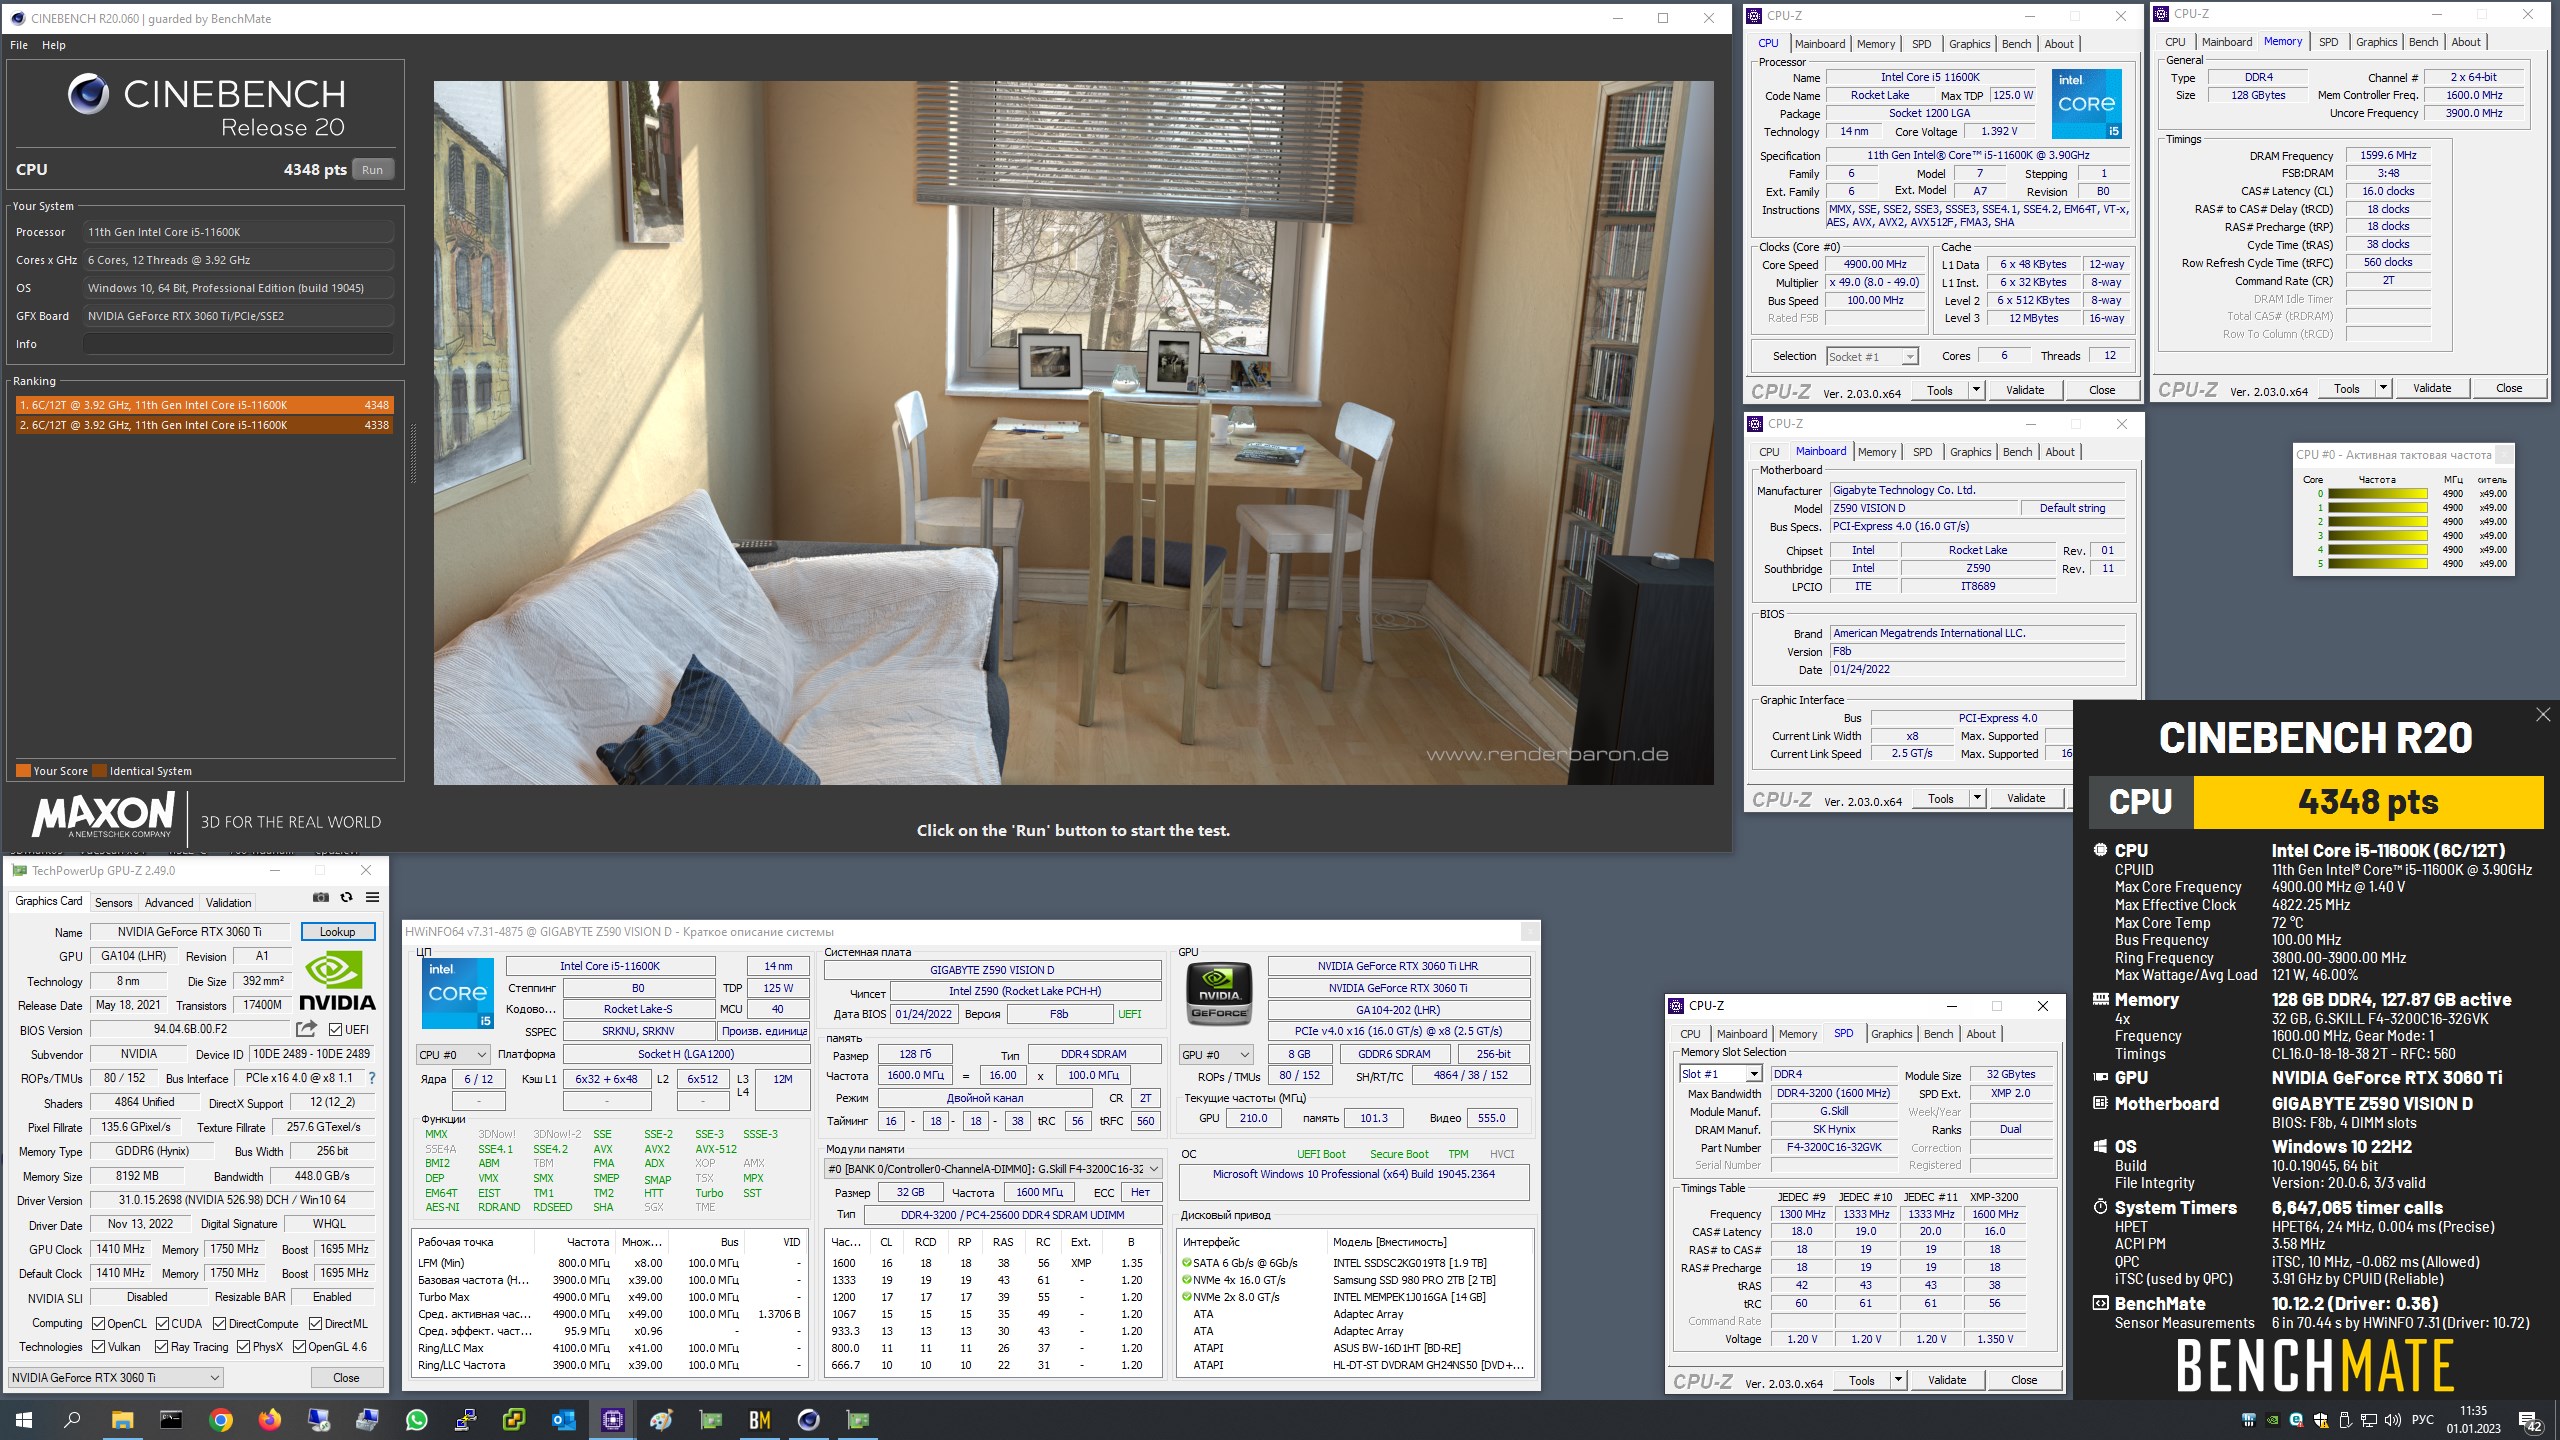Switch to Sensors tab in GPU-Z
Screen dimensions: 2560x1440
[x=113, y=902]
